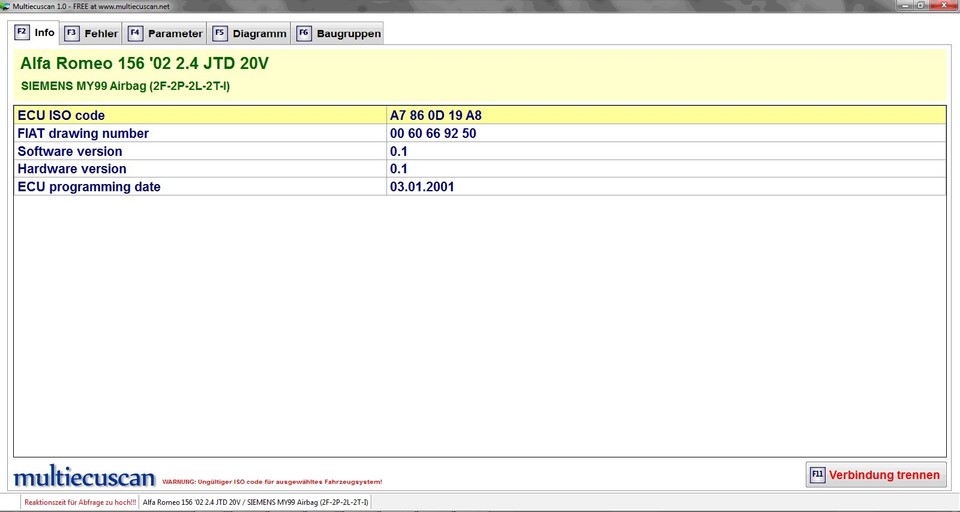Click the SIEMENS MY99 Airbag subtitle
This screenshot has height=512, width=960.
pos(126,86)
